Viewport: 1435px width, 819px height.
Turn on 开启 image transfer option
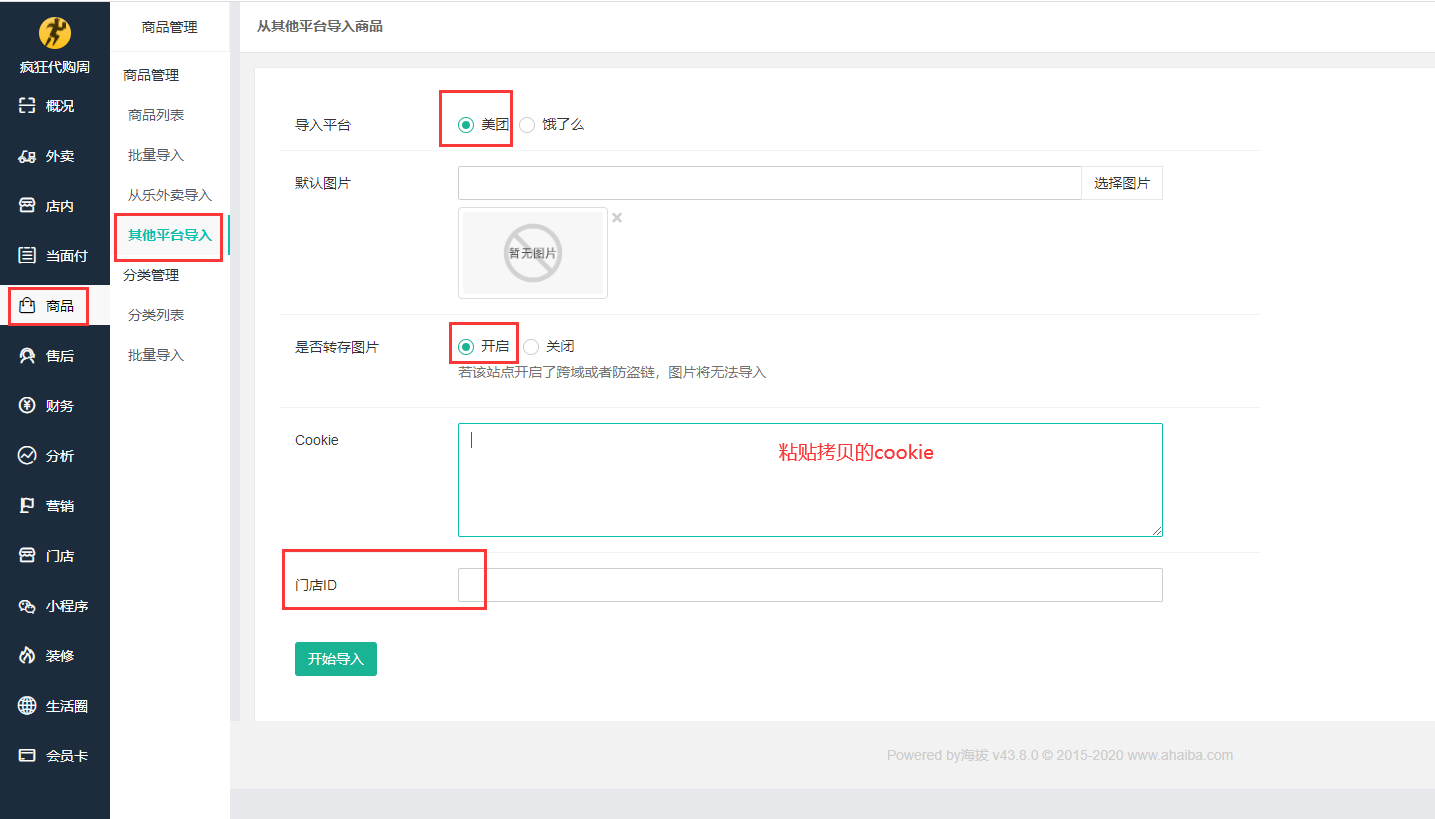tap(465, 347)
